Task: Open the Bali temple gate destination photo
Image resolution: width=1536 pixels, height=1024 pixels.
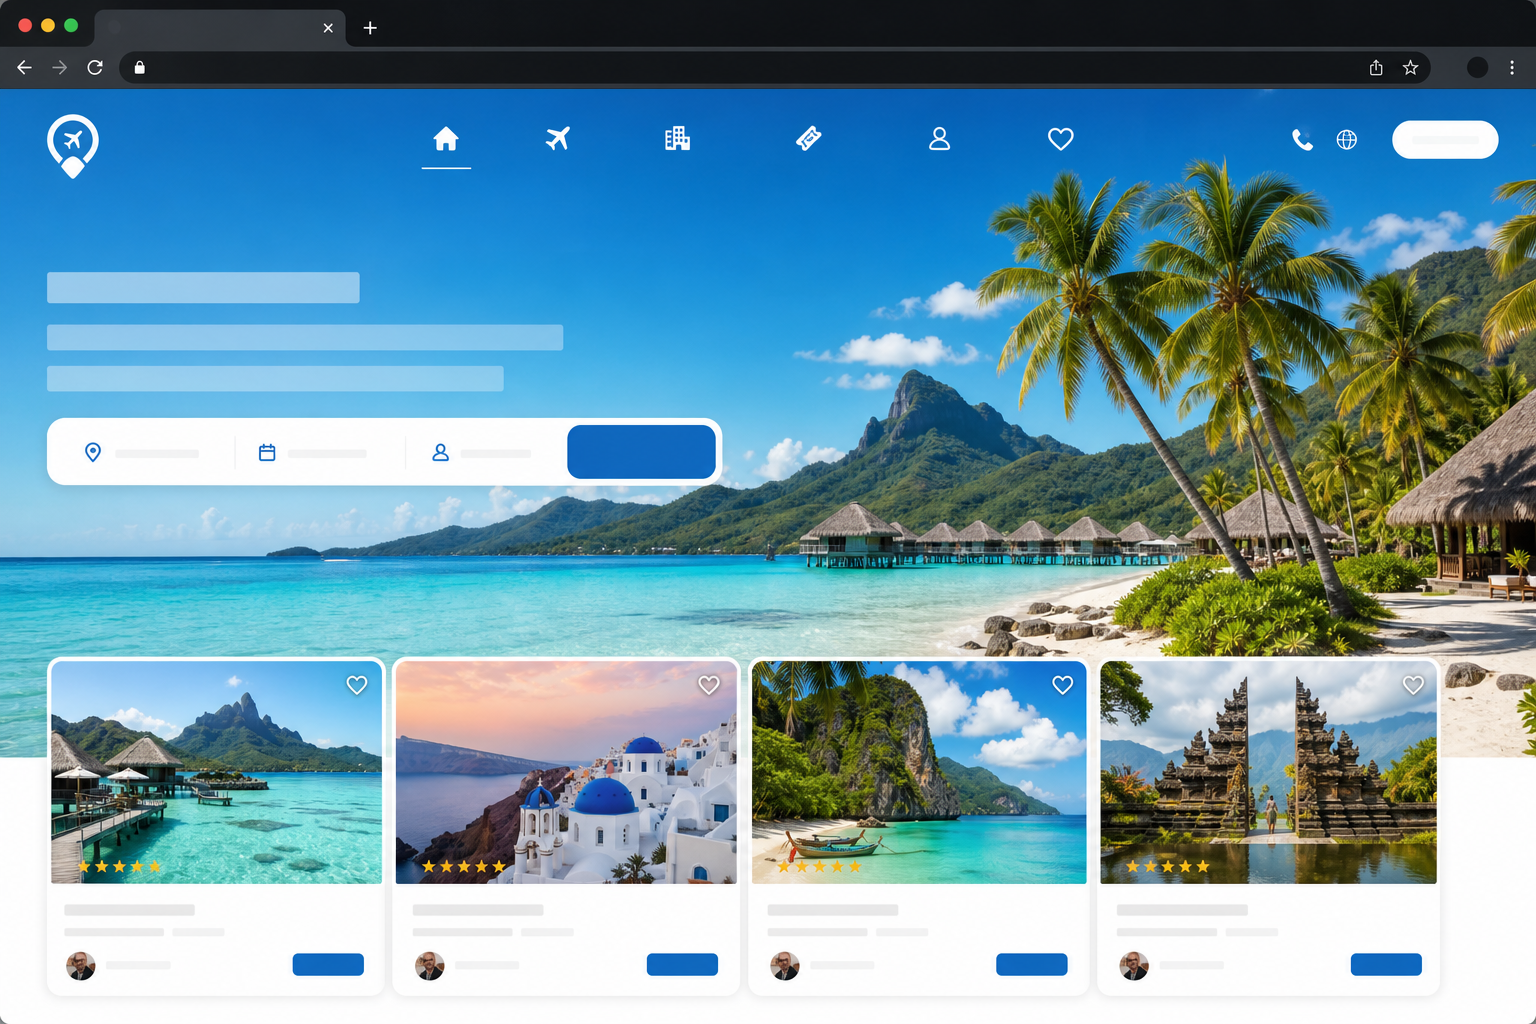Action: pyautogui.click(x=1268, y=772)
